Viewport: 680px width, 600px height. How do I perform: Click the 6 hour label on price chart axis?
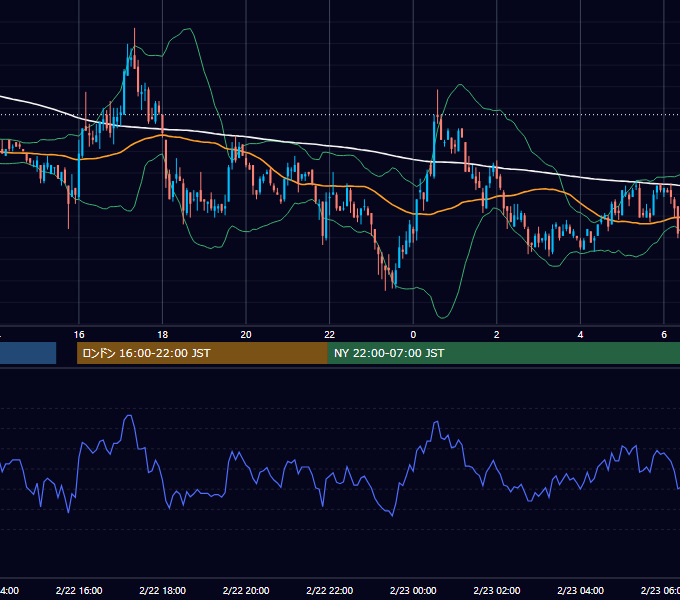tap(664, 335)
